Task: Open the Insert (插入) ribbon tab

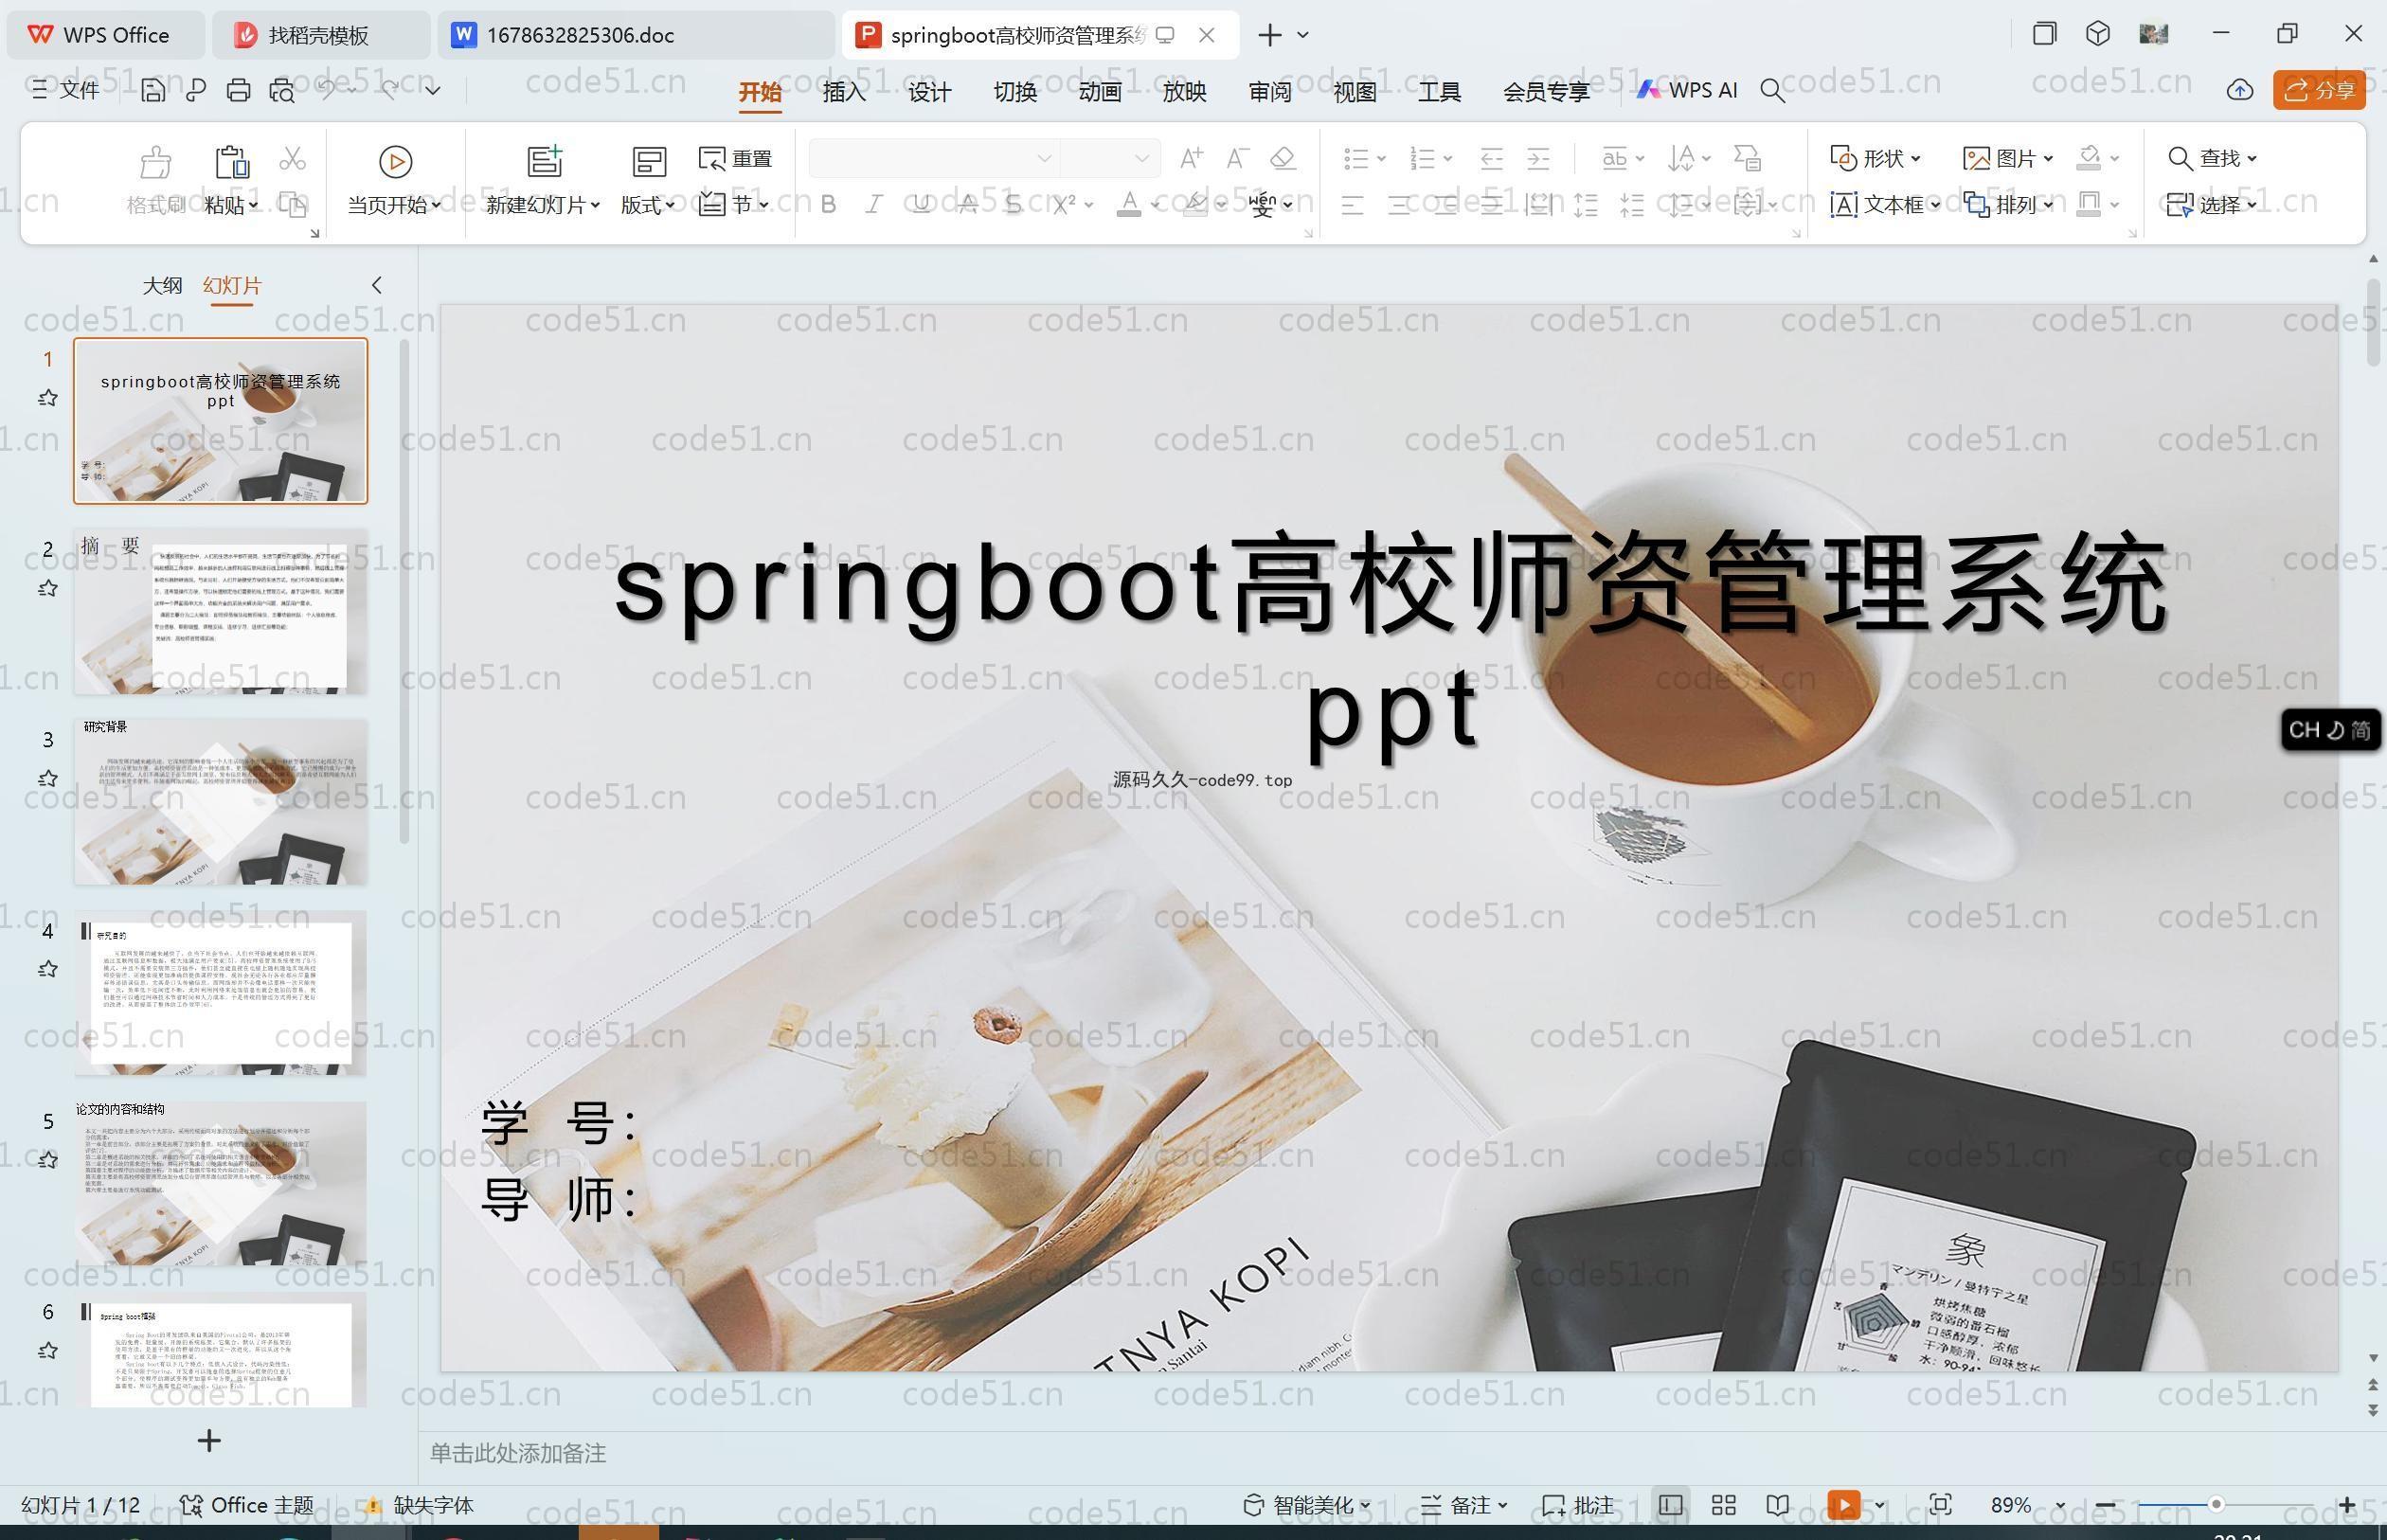Action: click(844, 91)
